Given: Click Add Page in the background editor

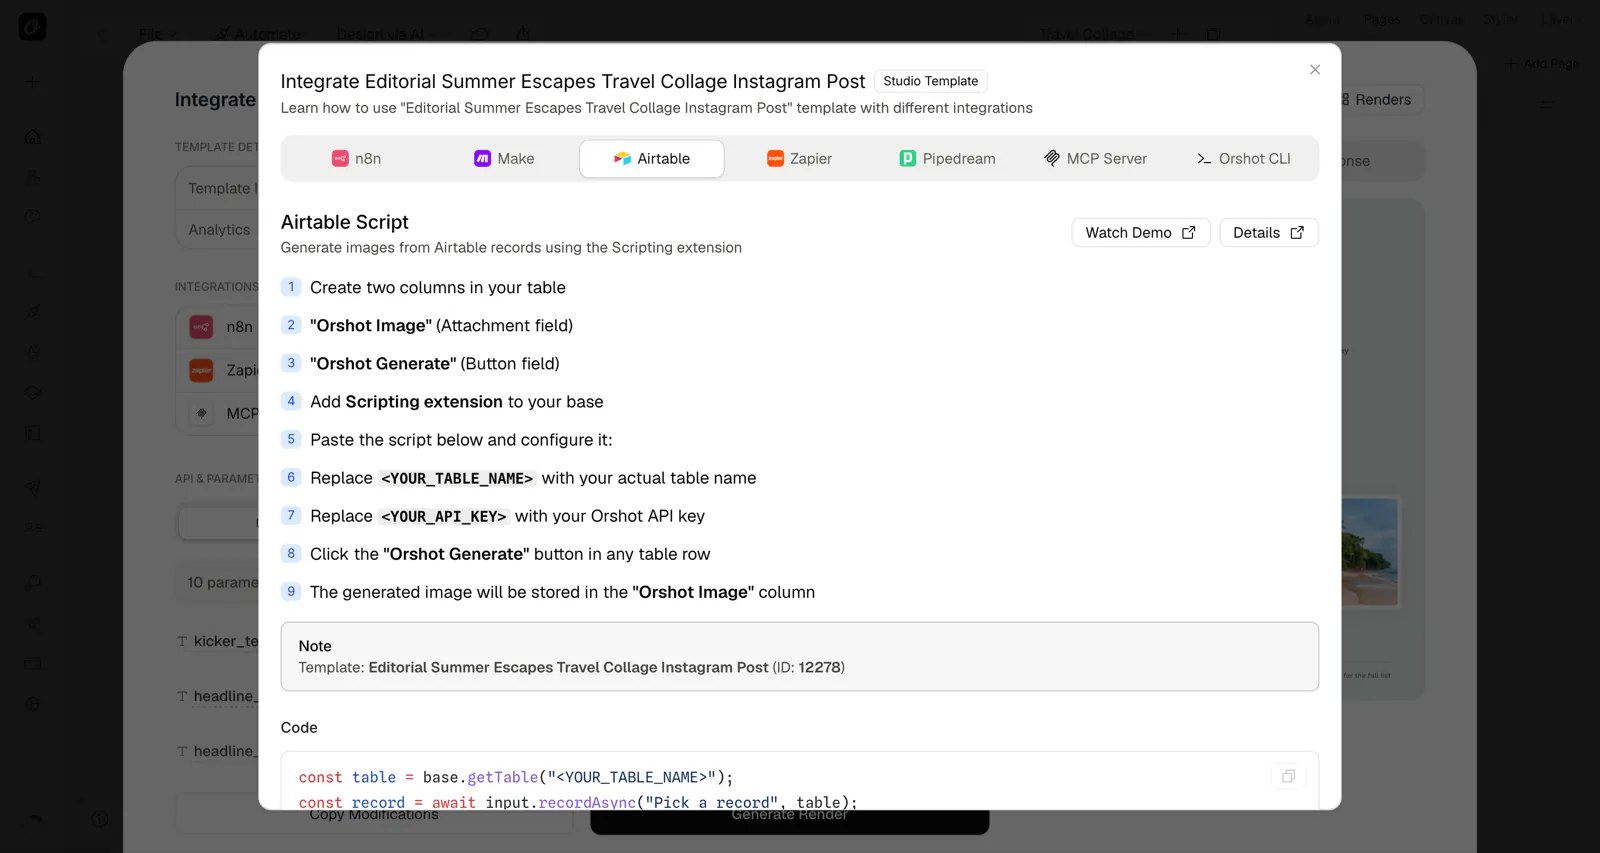Looking at the screenshot, I should coord(1542,64).
